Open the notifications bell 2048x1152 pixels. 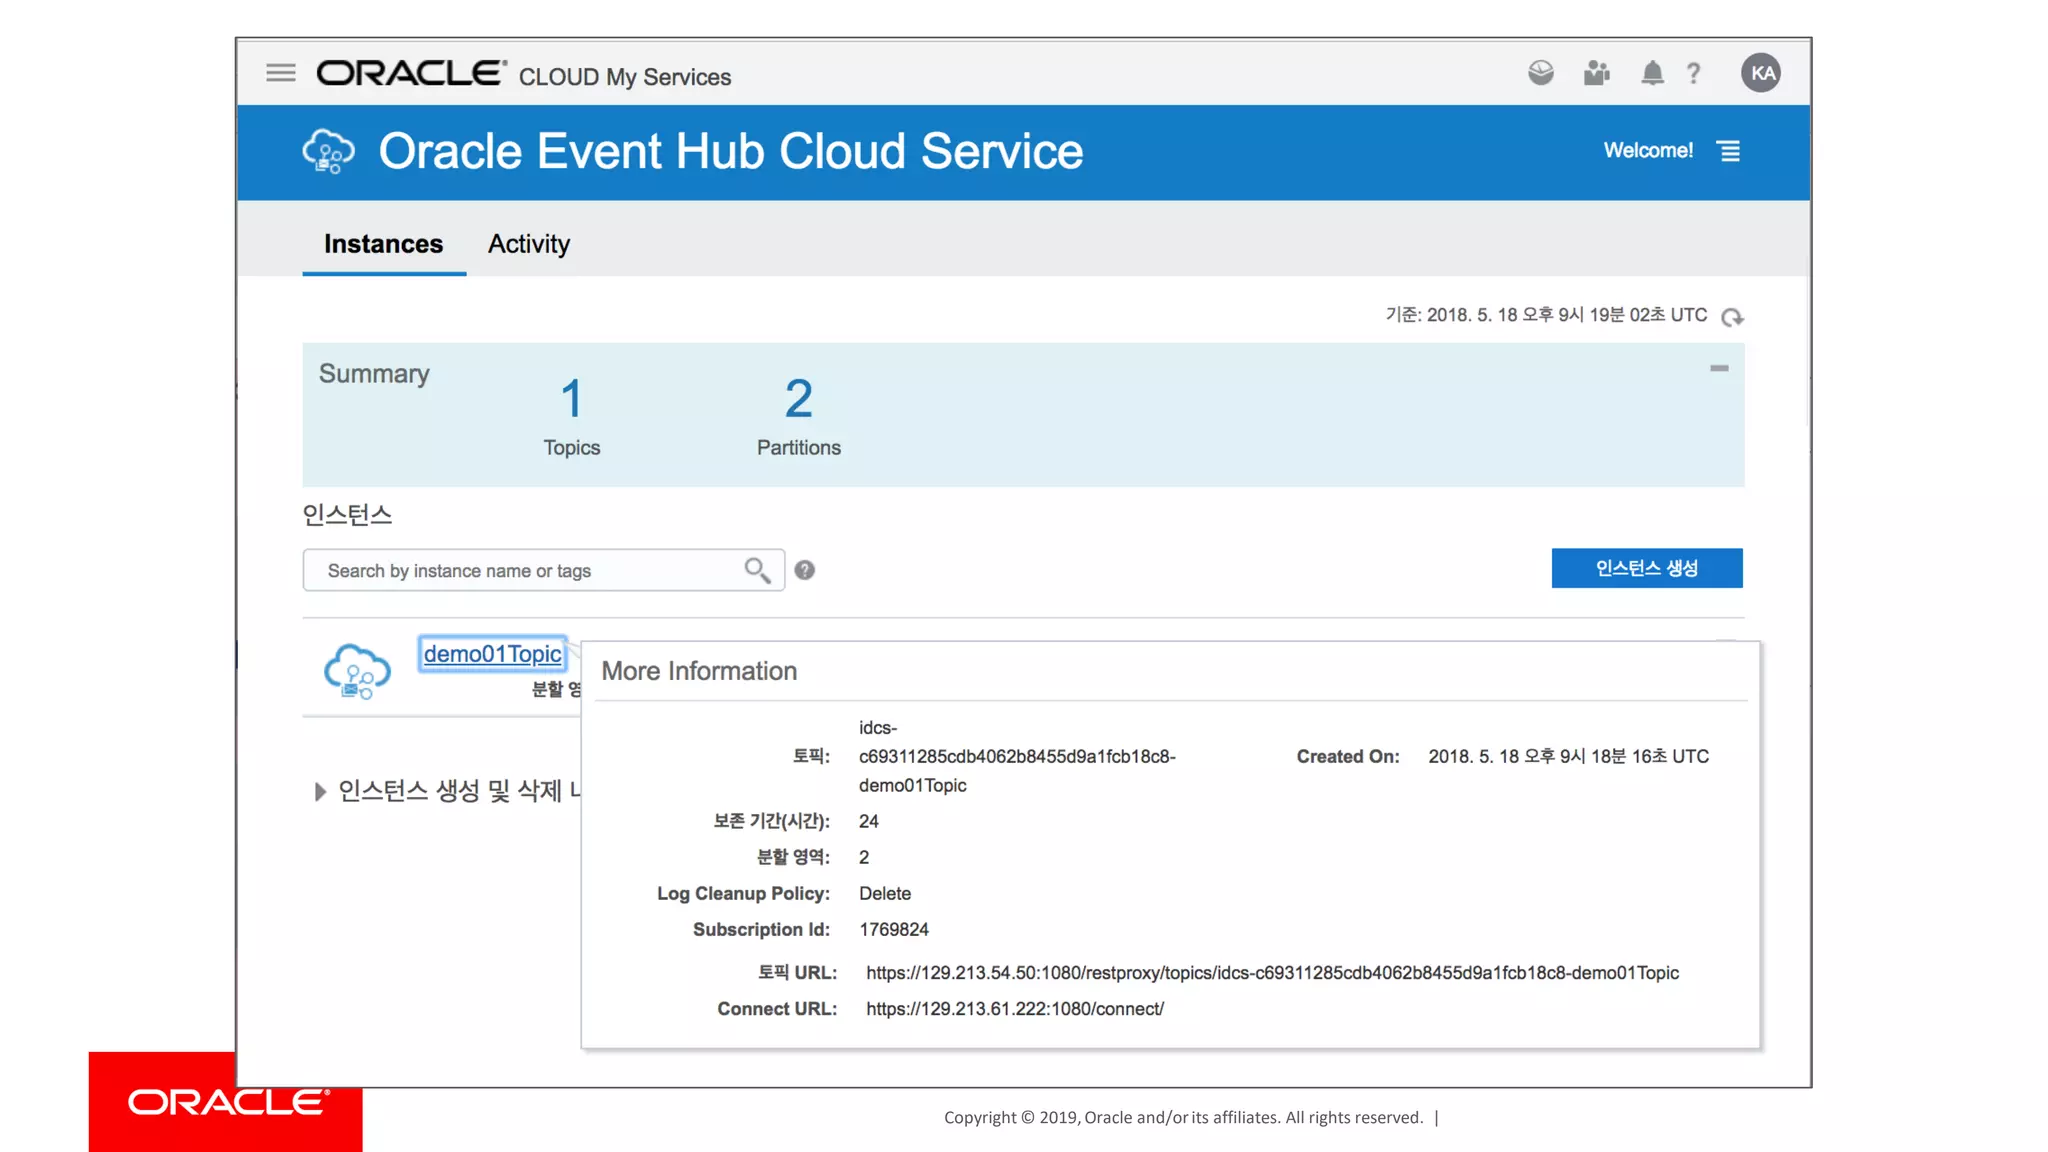point(1652,73)
